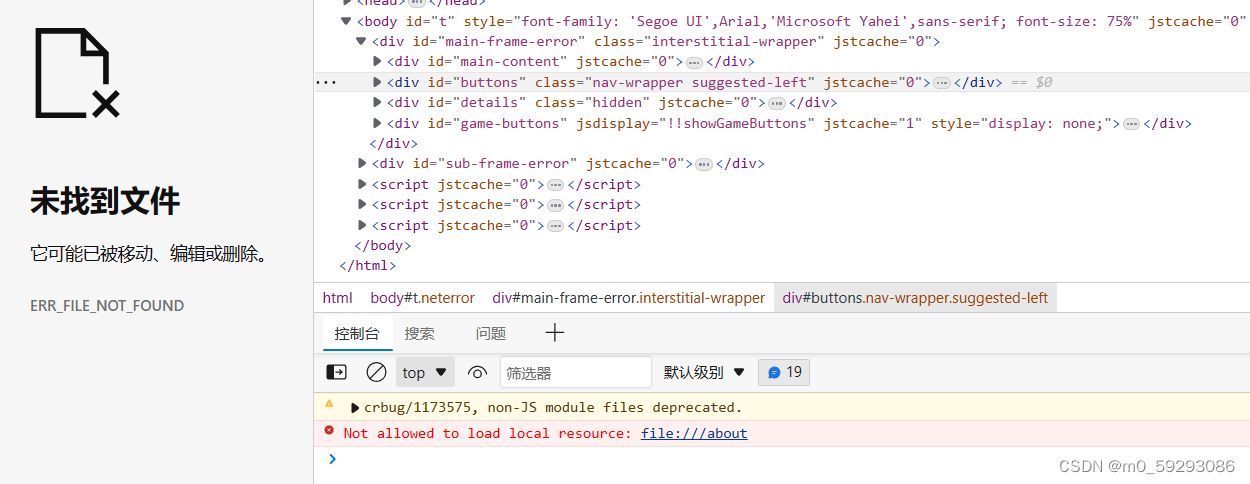Click the class="hidden" attribute of details div
1250x484 pixels.
(592, 102)
